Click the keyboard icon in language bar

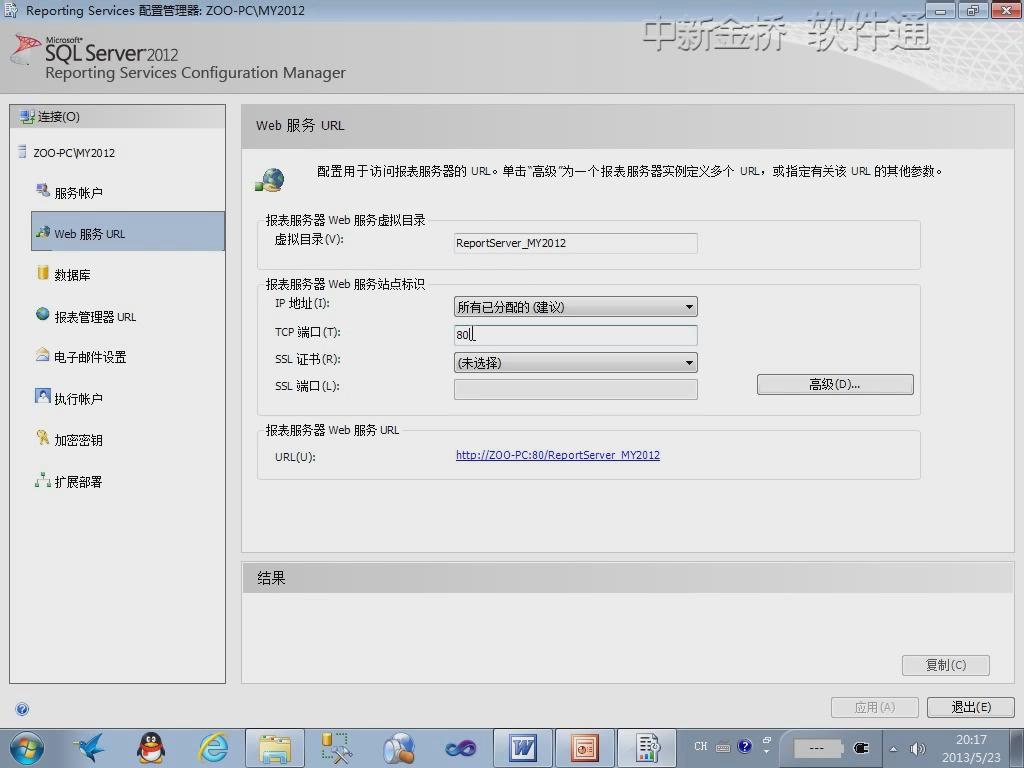pos(723,748)
